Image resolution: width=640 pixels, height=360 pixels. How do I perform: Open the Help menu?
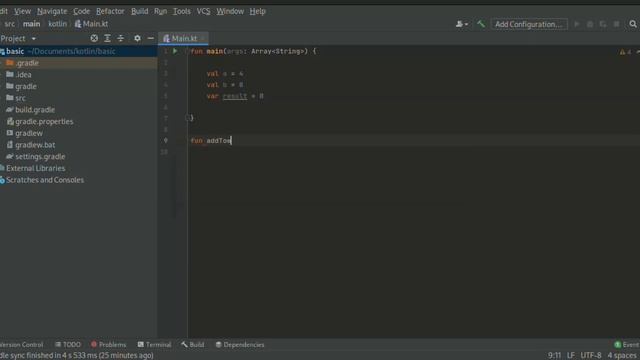258,11
